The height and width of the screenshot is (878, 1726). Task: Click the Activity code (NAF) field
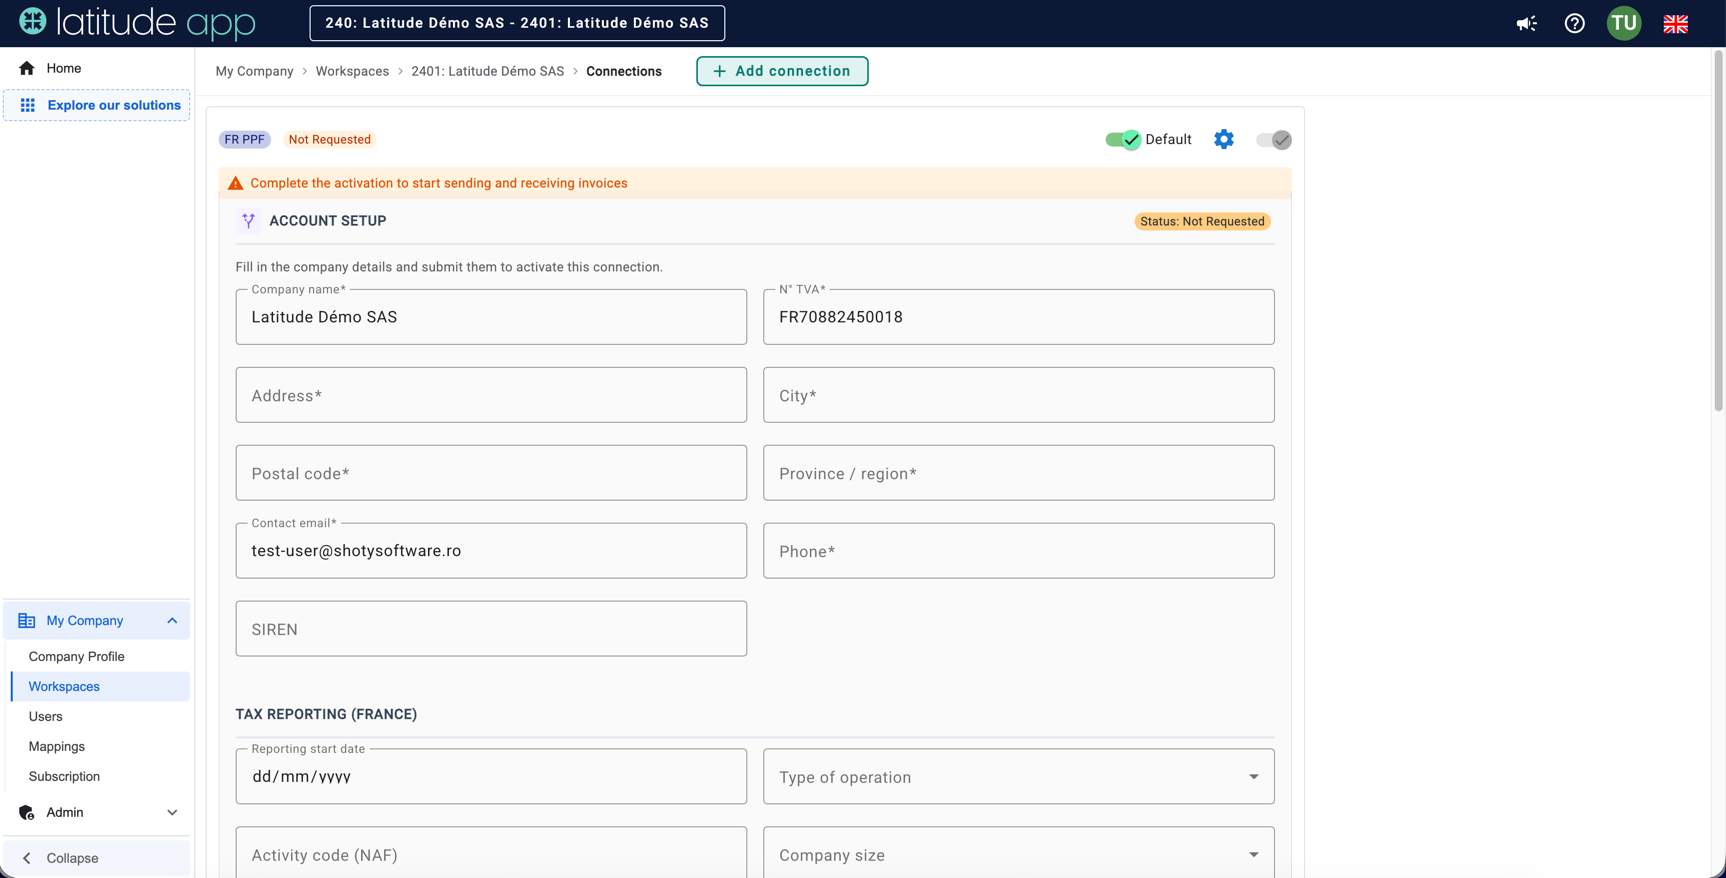point(491,853)
